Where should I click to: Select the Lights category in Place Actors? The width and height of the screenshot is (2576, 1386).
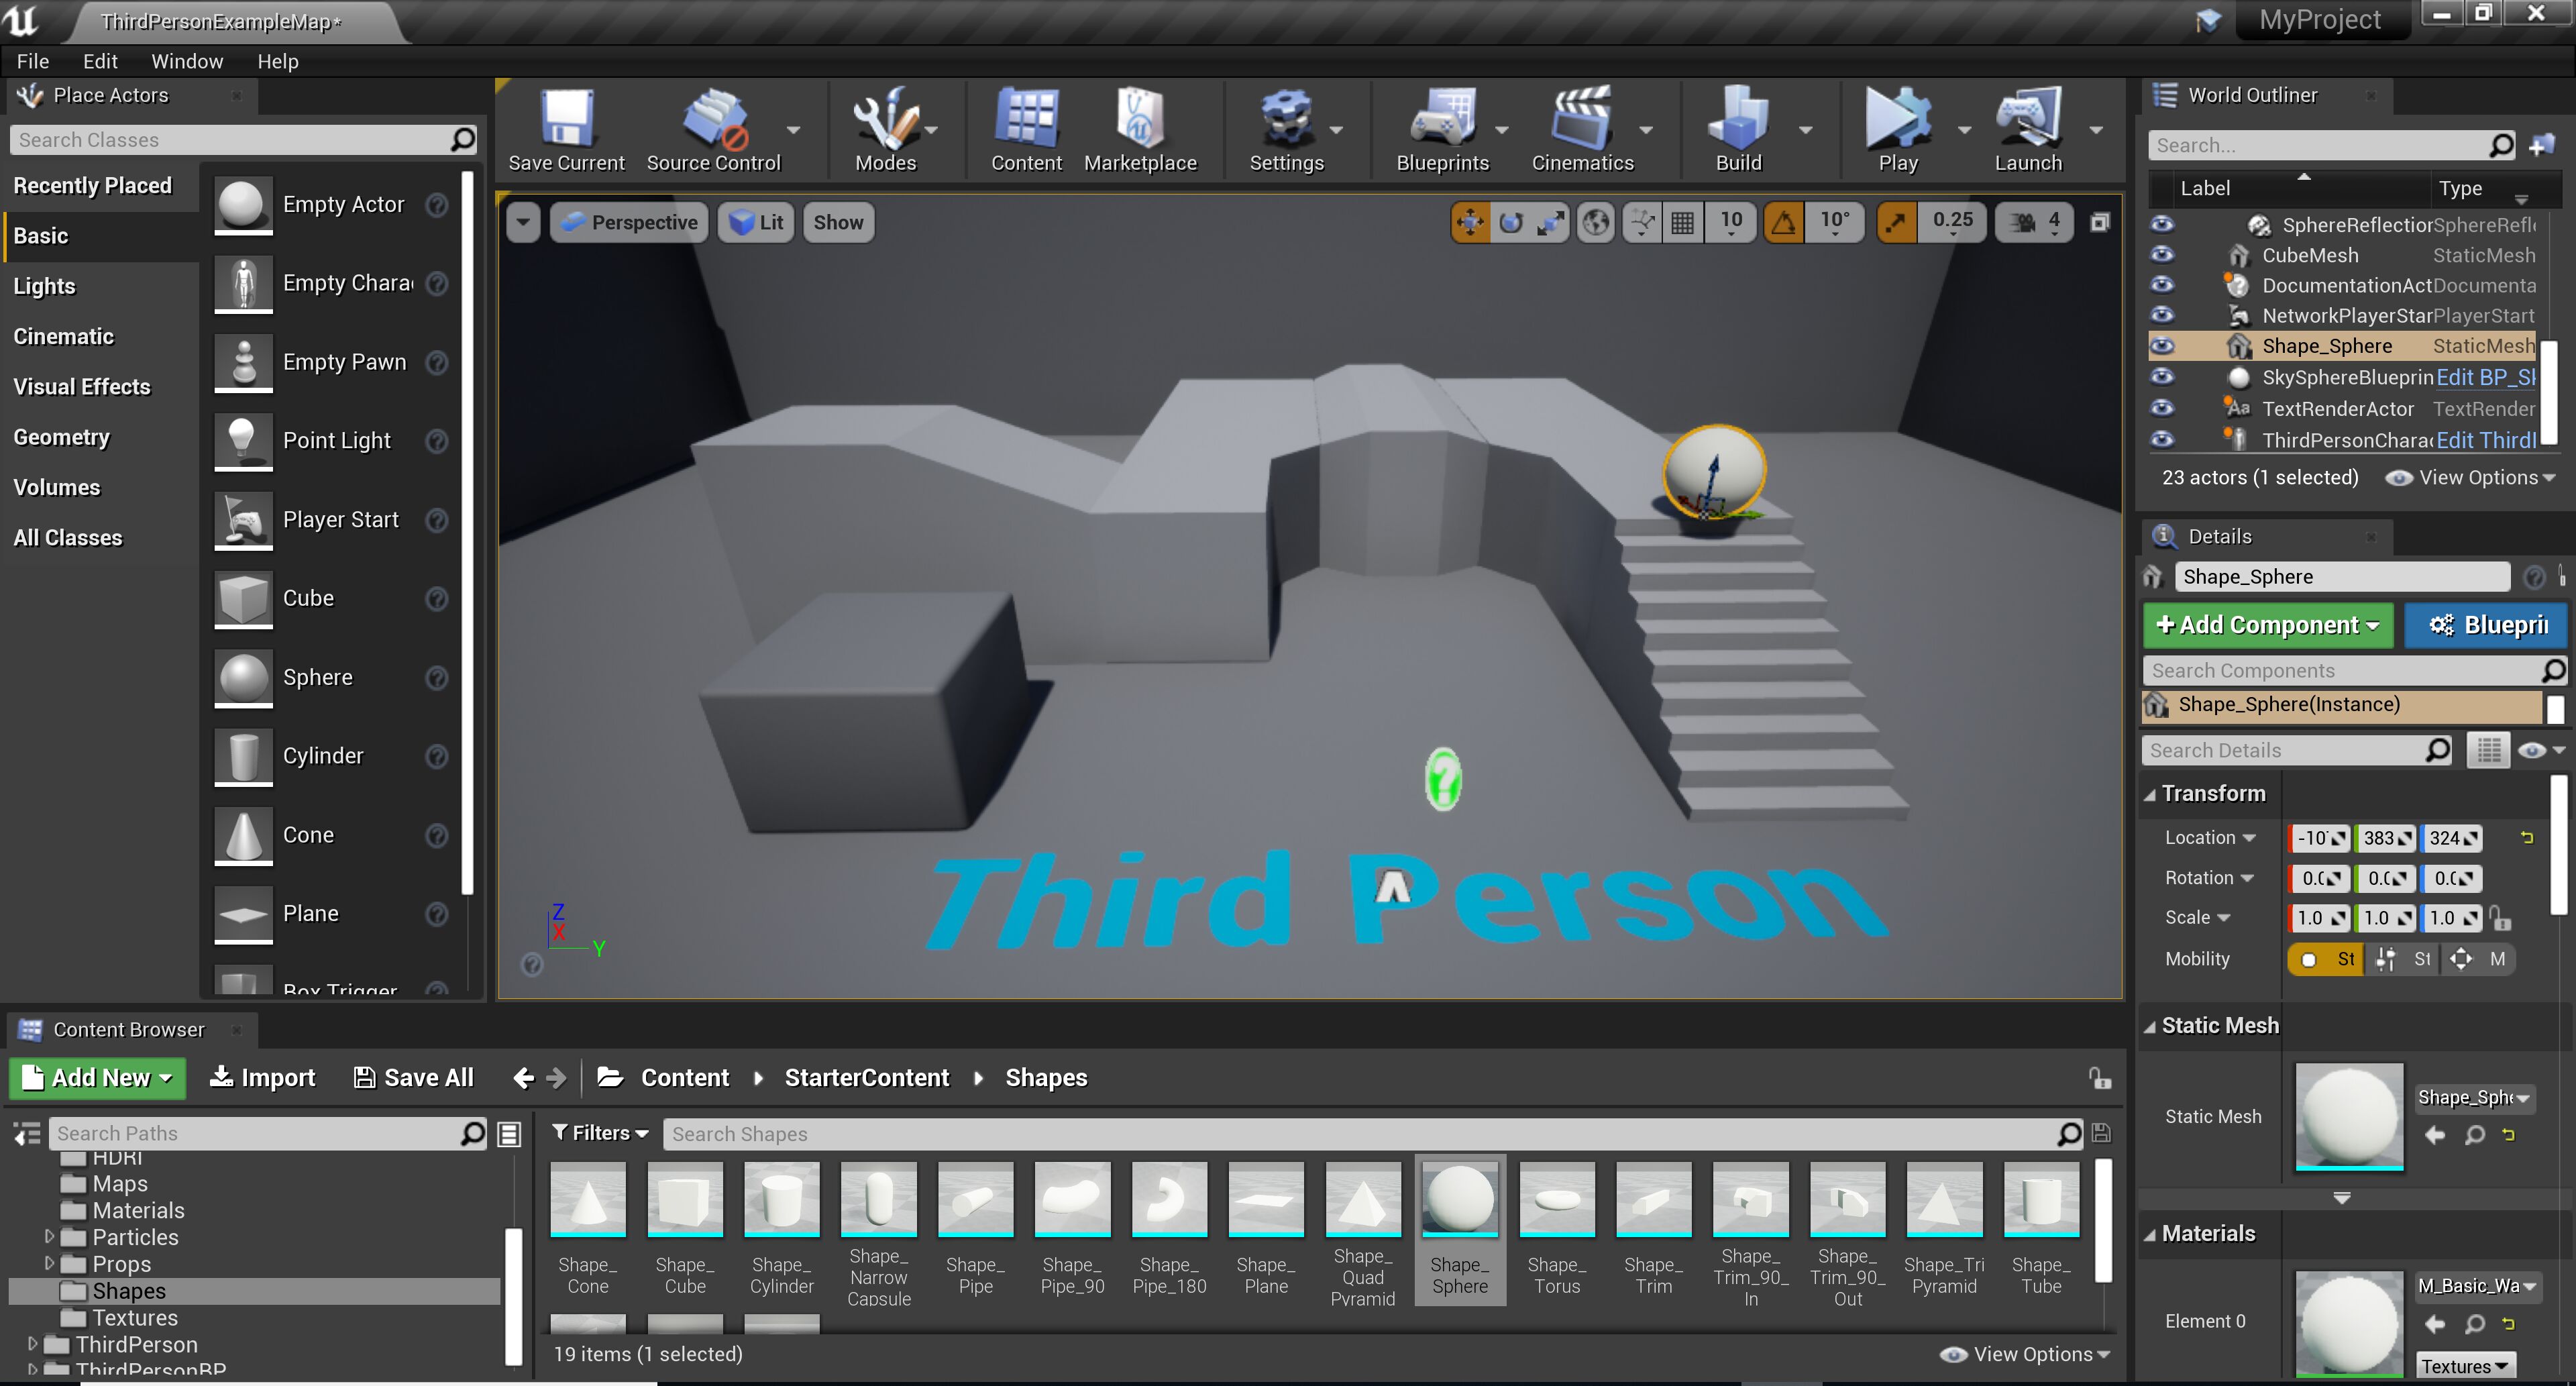pos(45,286)
